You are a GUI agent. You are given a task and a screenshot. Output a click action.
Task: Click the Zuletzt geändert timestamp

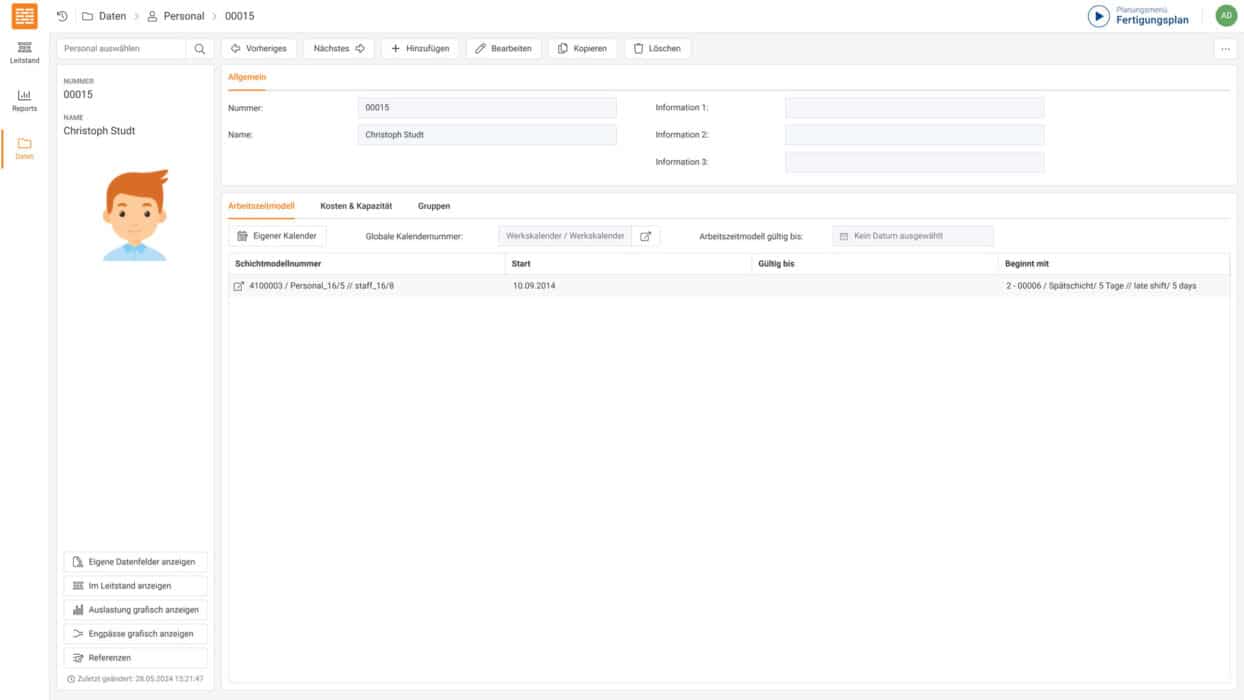tap(135, 679)
